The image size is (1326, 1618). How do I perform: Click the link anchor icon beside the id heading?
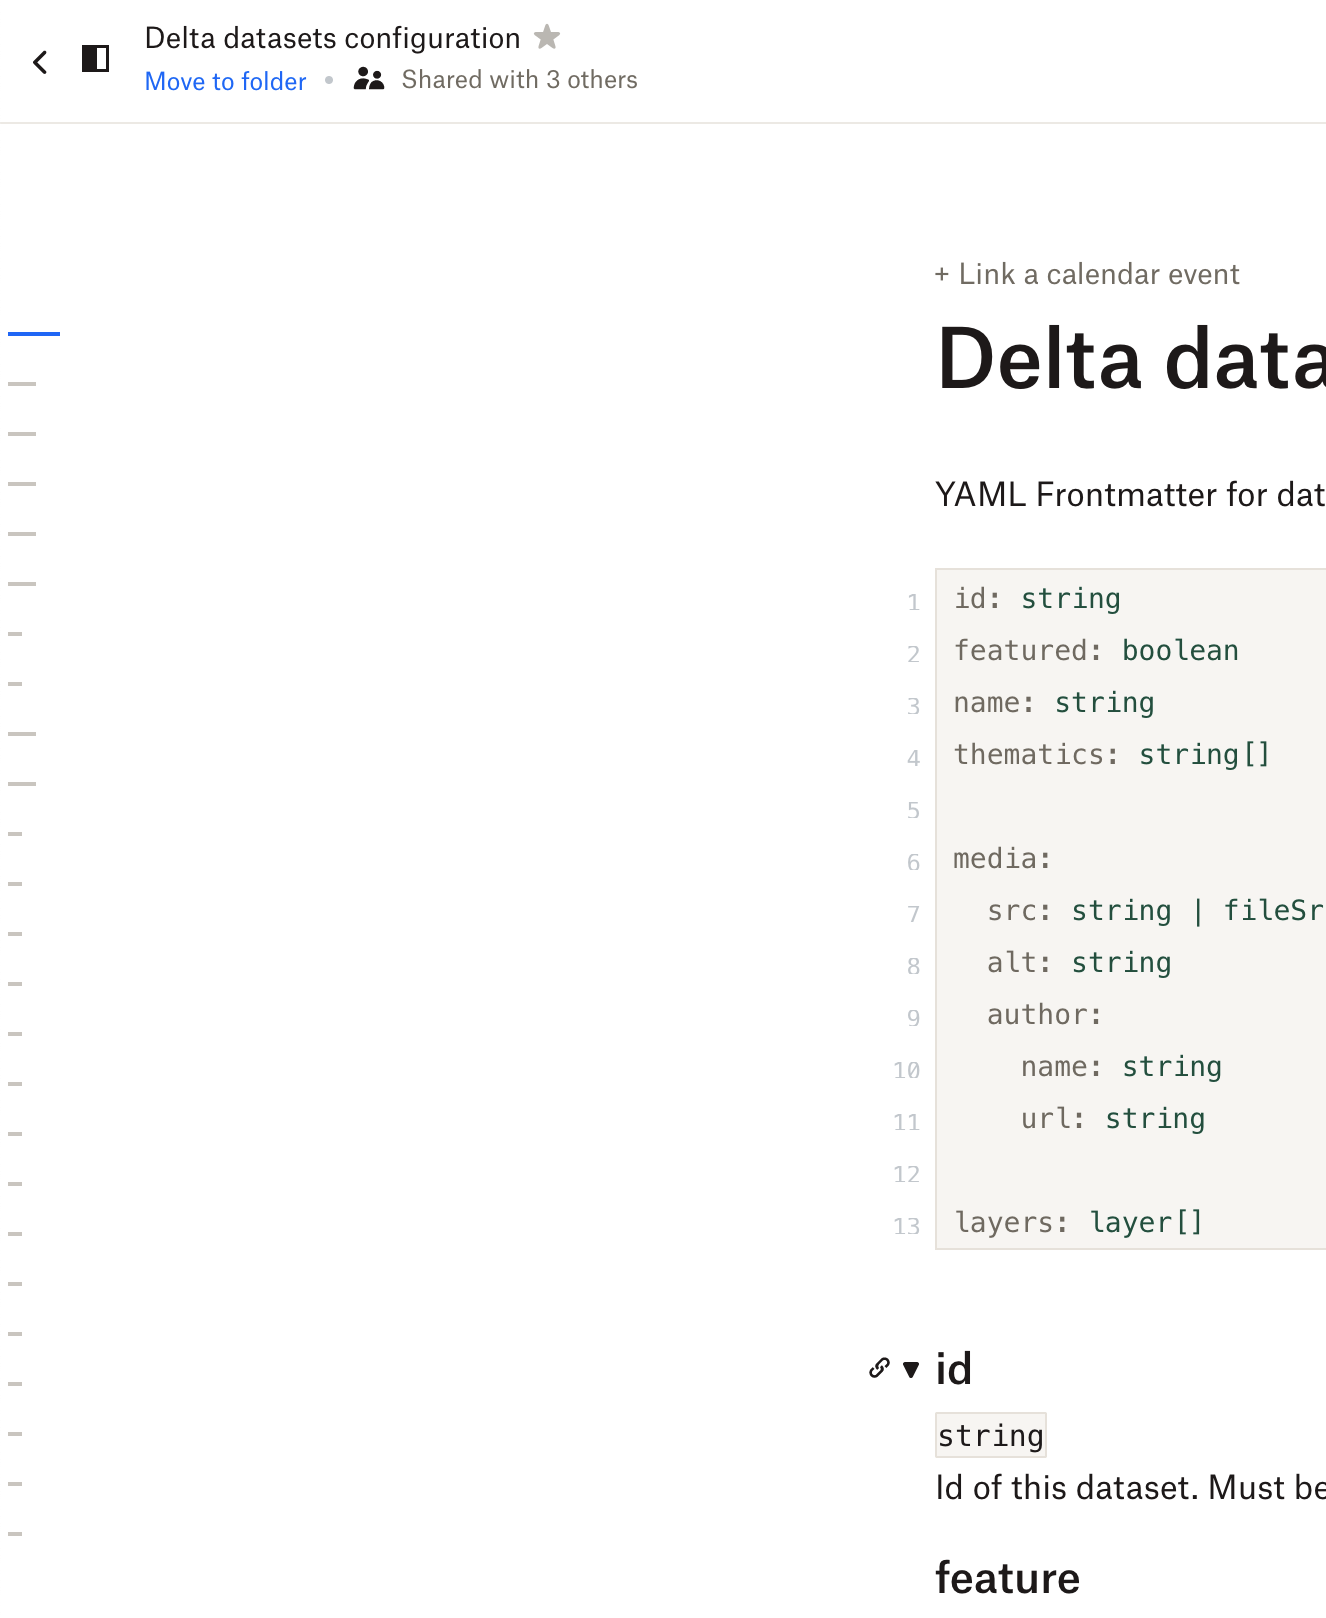pyautogui.click(x=879, y=1368)
